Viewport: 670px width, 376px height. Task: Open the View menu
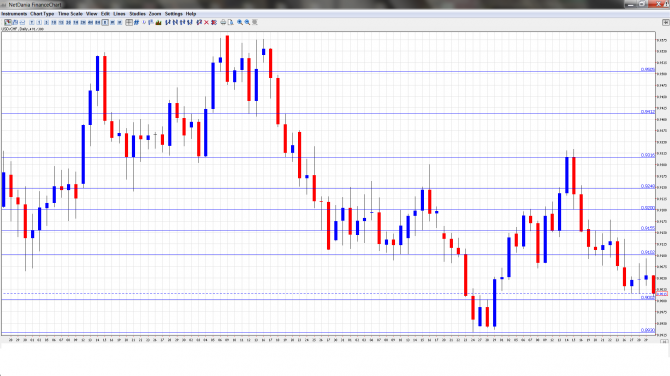[x=91, y=14]
